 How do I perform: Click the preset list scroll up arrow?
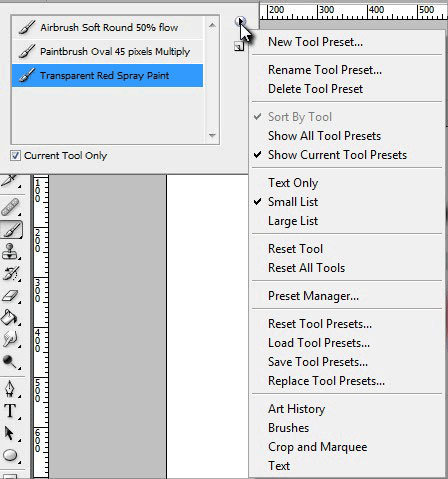tap(212, 25)
